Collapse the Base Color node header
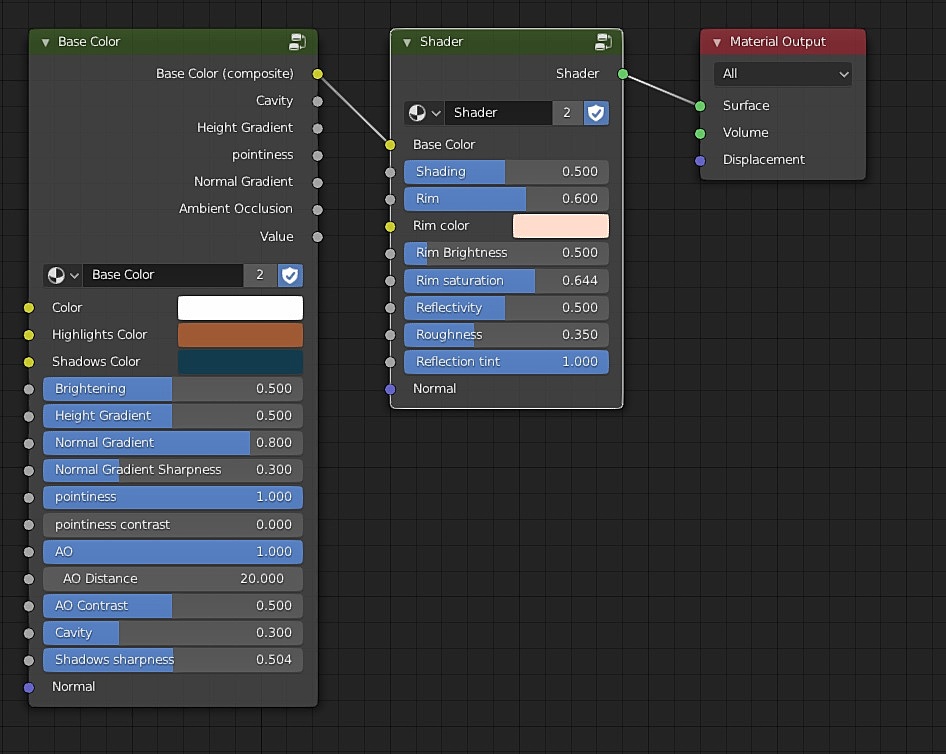Screen dimensions: 946x754 tap(44, 41)
